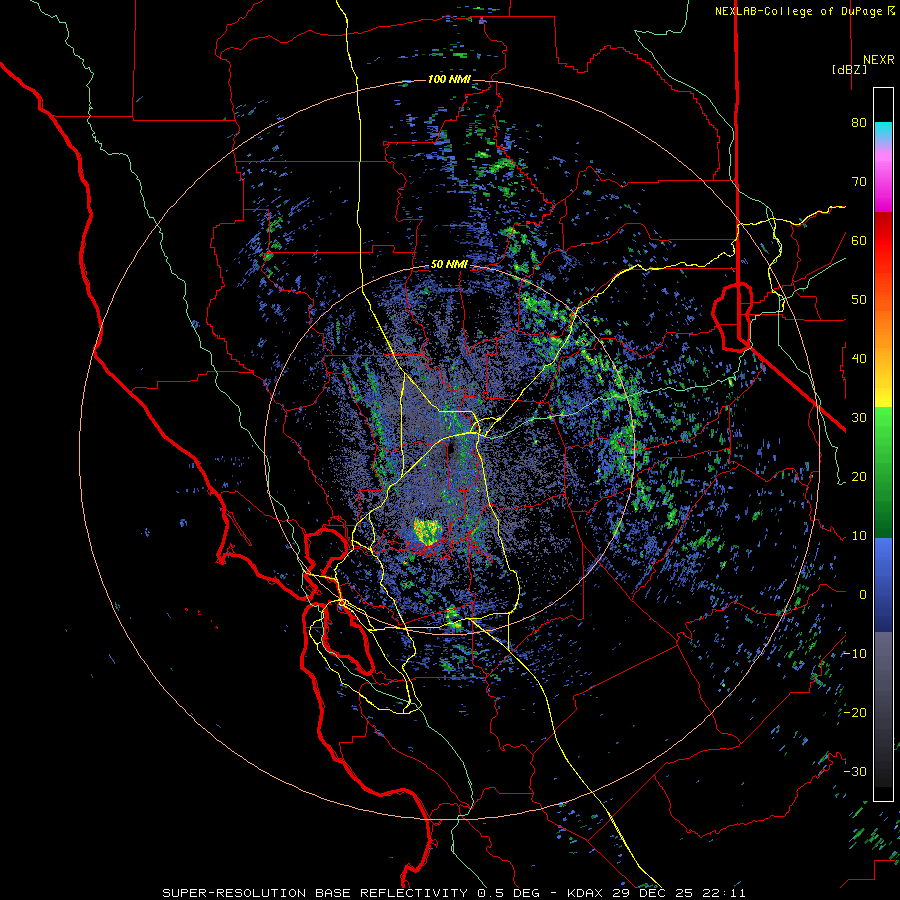Click the 100 NMI range ring label
900x900 pixels.
coord(449,79)
